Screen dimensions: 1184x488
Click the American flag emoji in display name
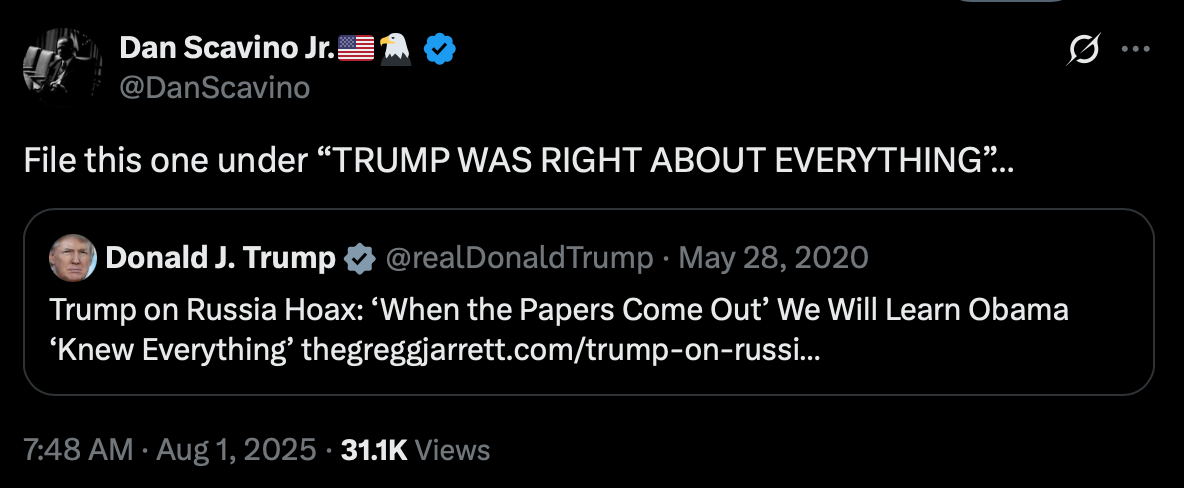click(356, 47)
